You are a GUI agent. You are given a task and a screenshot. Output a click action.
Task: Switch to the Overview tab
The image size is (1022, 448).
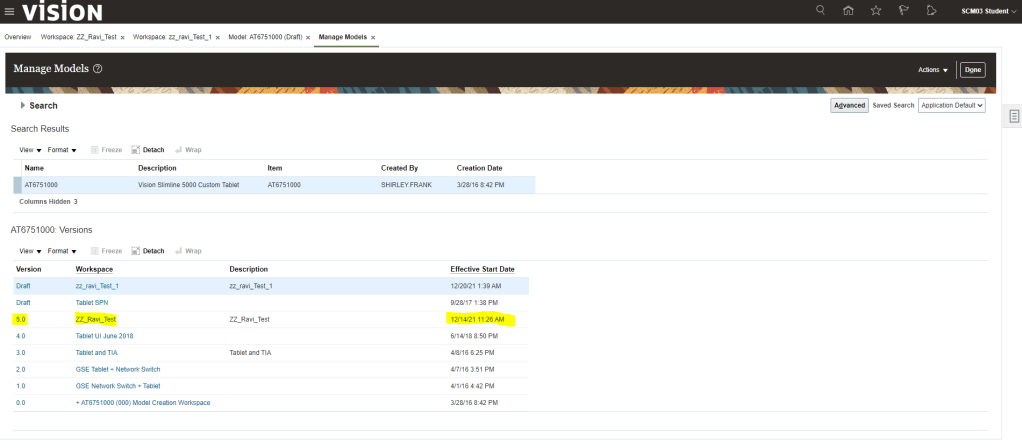pos(18,37)
